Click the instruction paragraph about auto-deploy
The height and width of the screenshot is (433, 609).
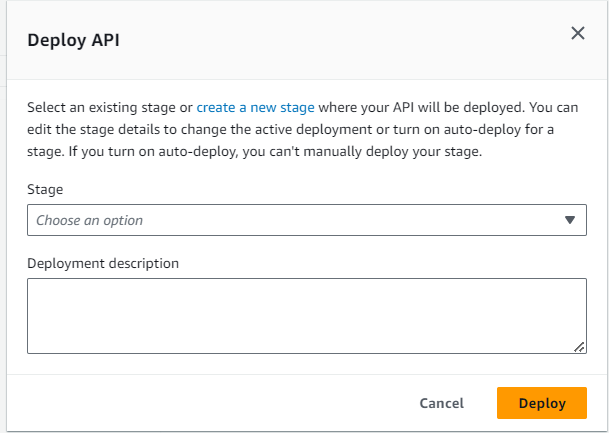pyautogui.click(x=300, y=130)
